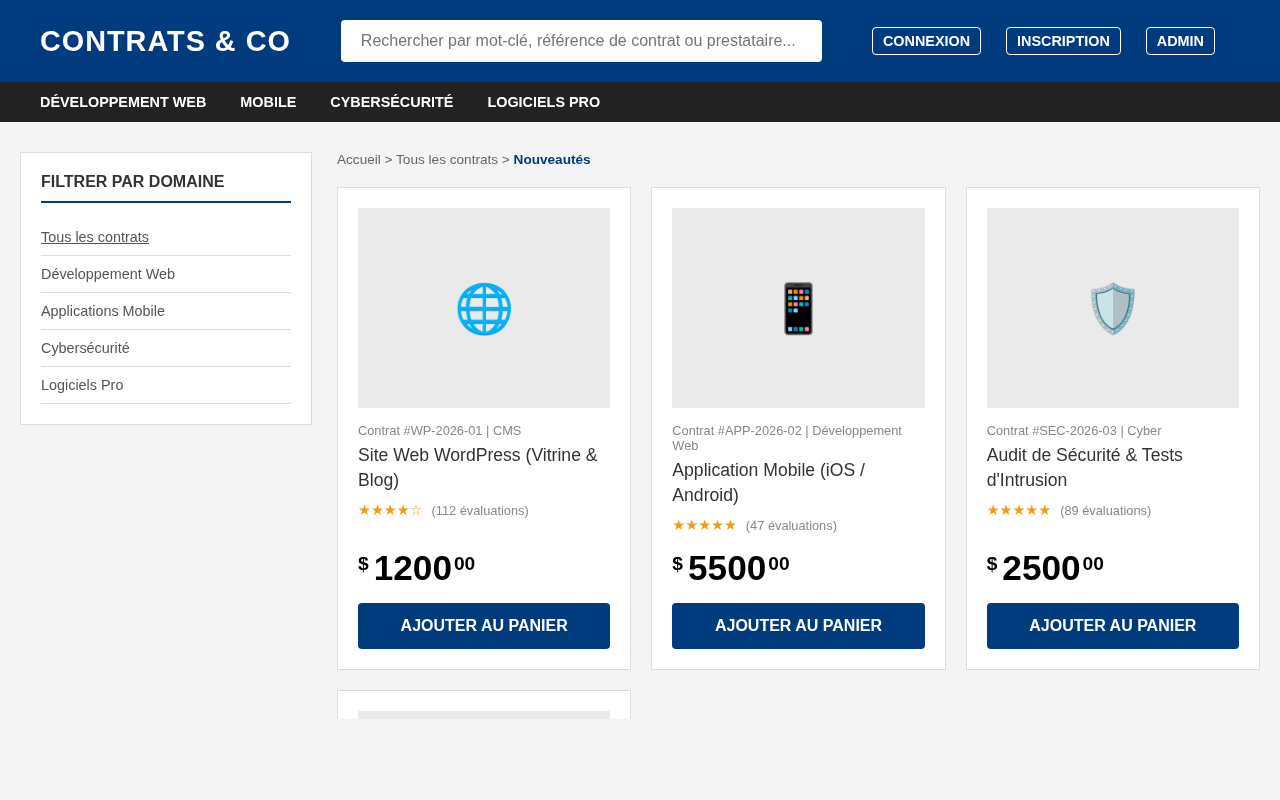
Task: Add Site Web WordPress to cart
Action: (x=484, y=626)
